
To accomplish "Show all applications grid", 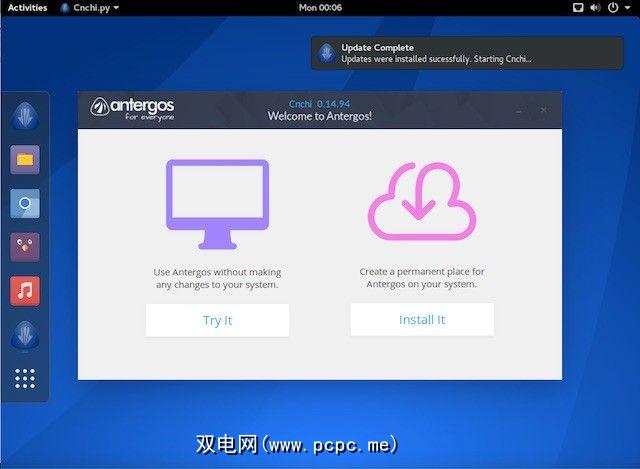I will [x=25, y=378].
